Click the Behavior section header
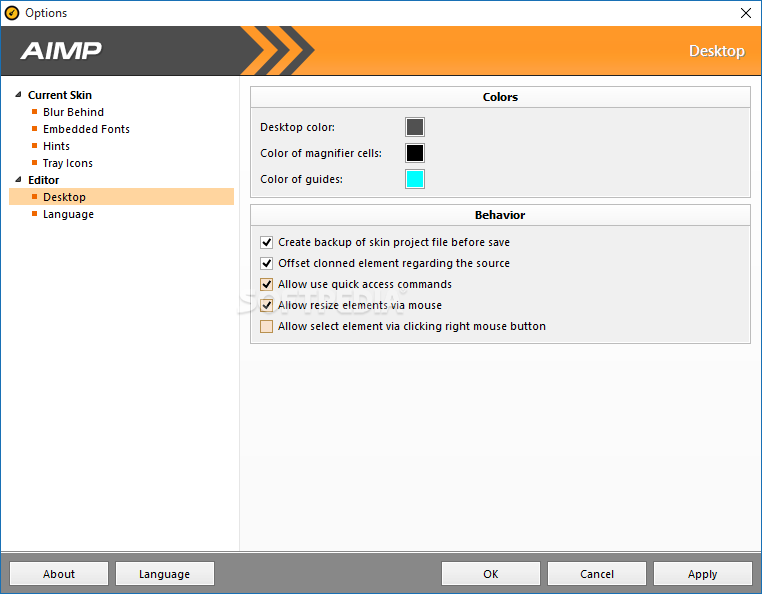Screen dimensions: 762x594 coord(500,215)
